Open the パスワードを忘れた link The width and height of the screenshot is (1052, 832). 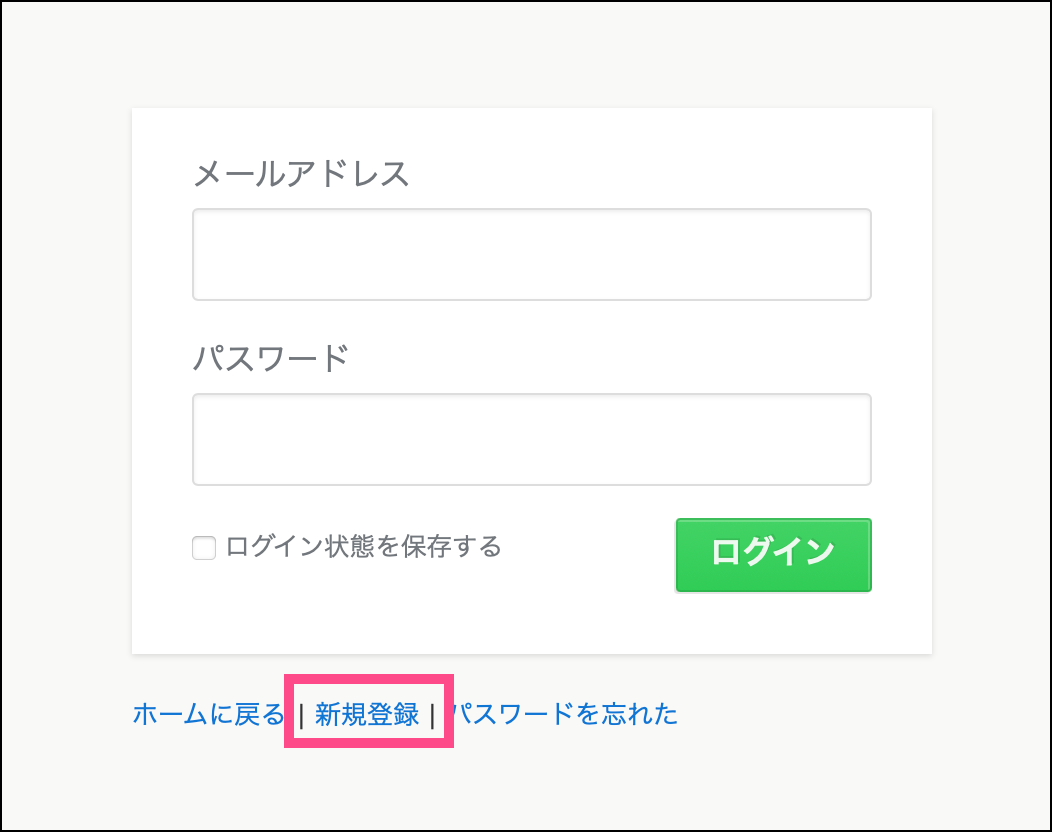pos(564,714)
